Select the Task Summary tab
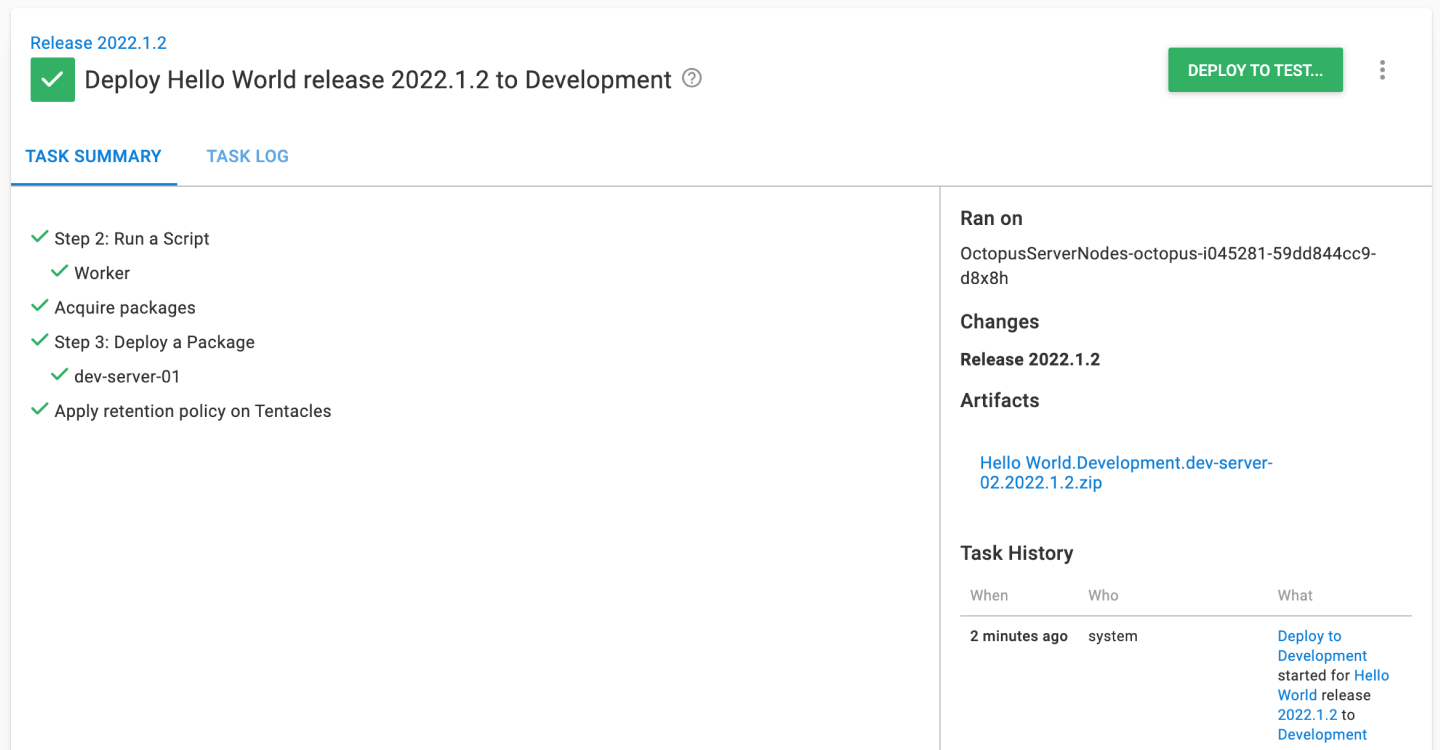Image resolution: width=1440 pixels, height=750 pixels. click(94, 156)
